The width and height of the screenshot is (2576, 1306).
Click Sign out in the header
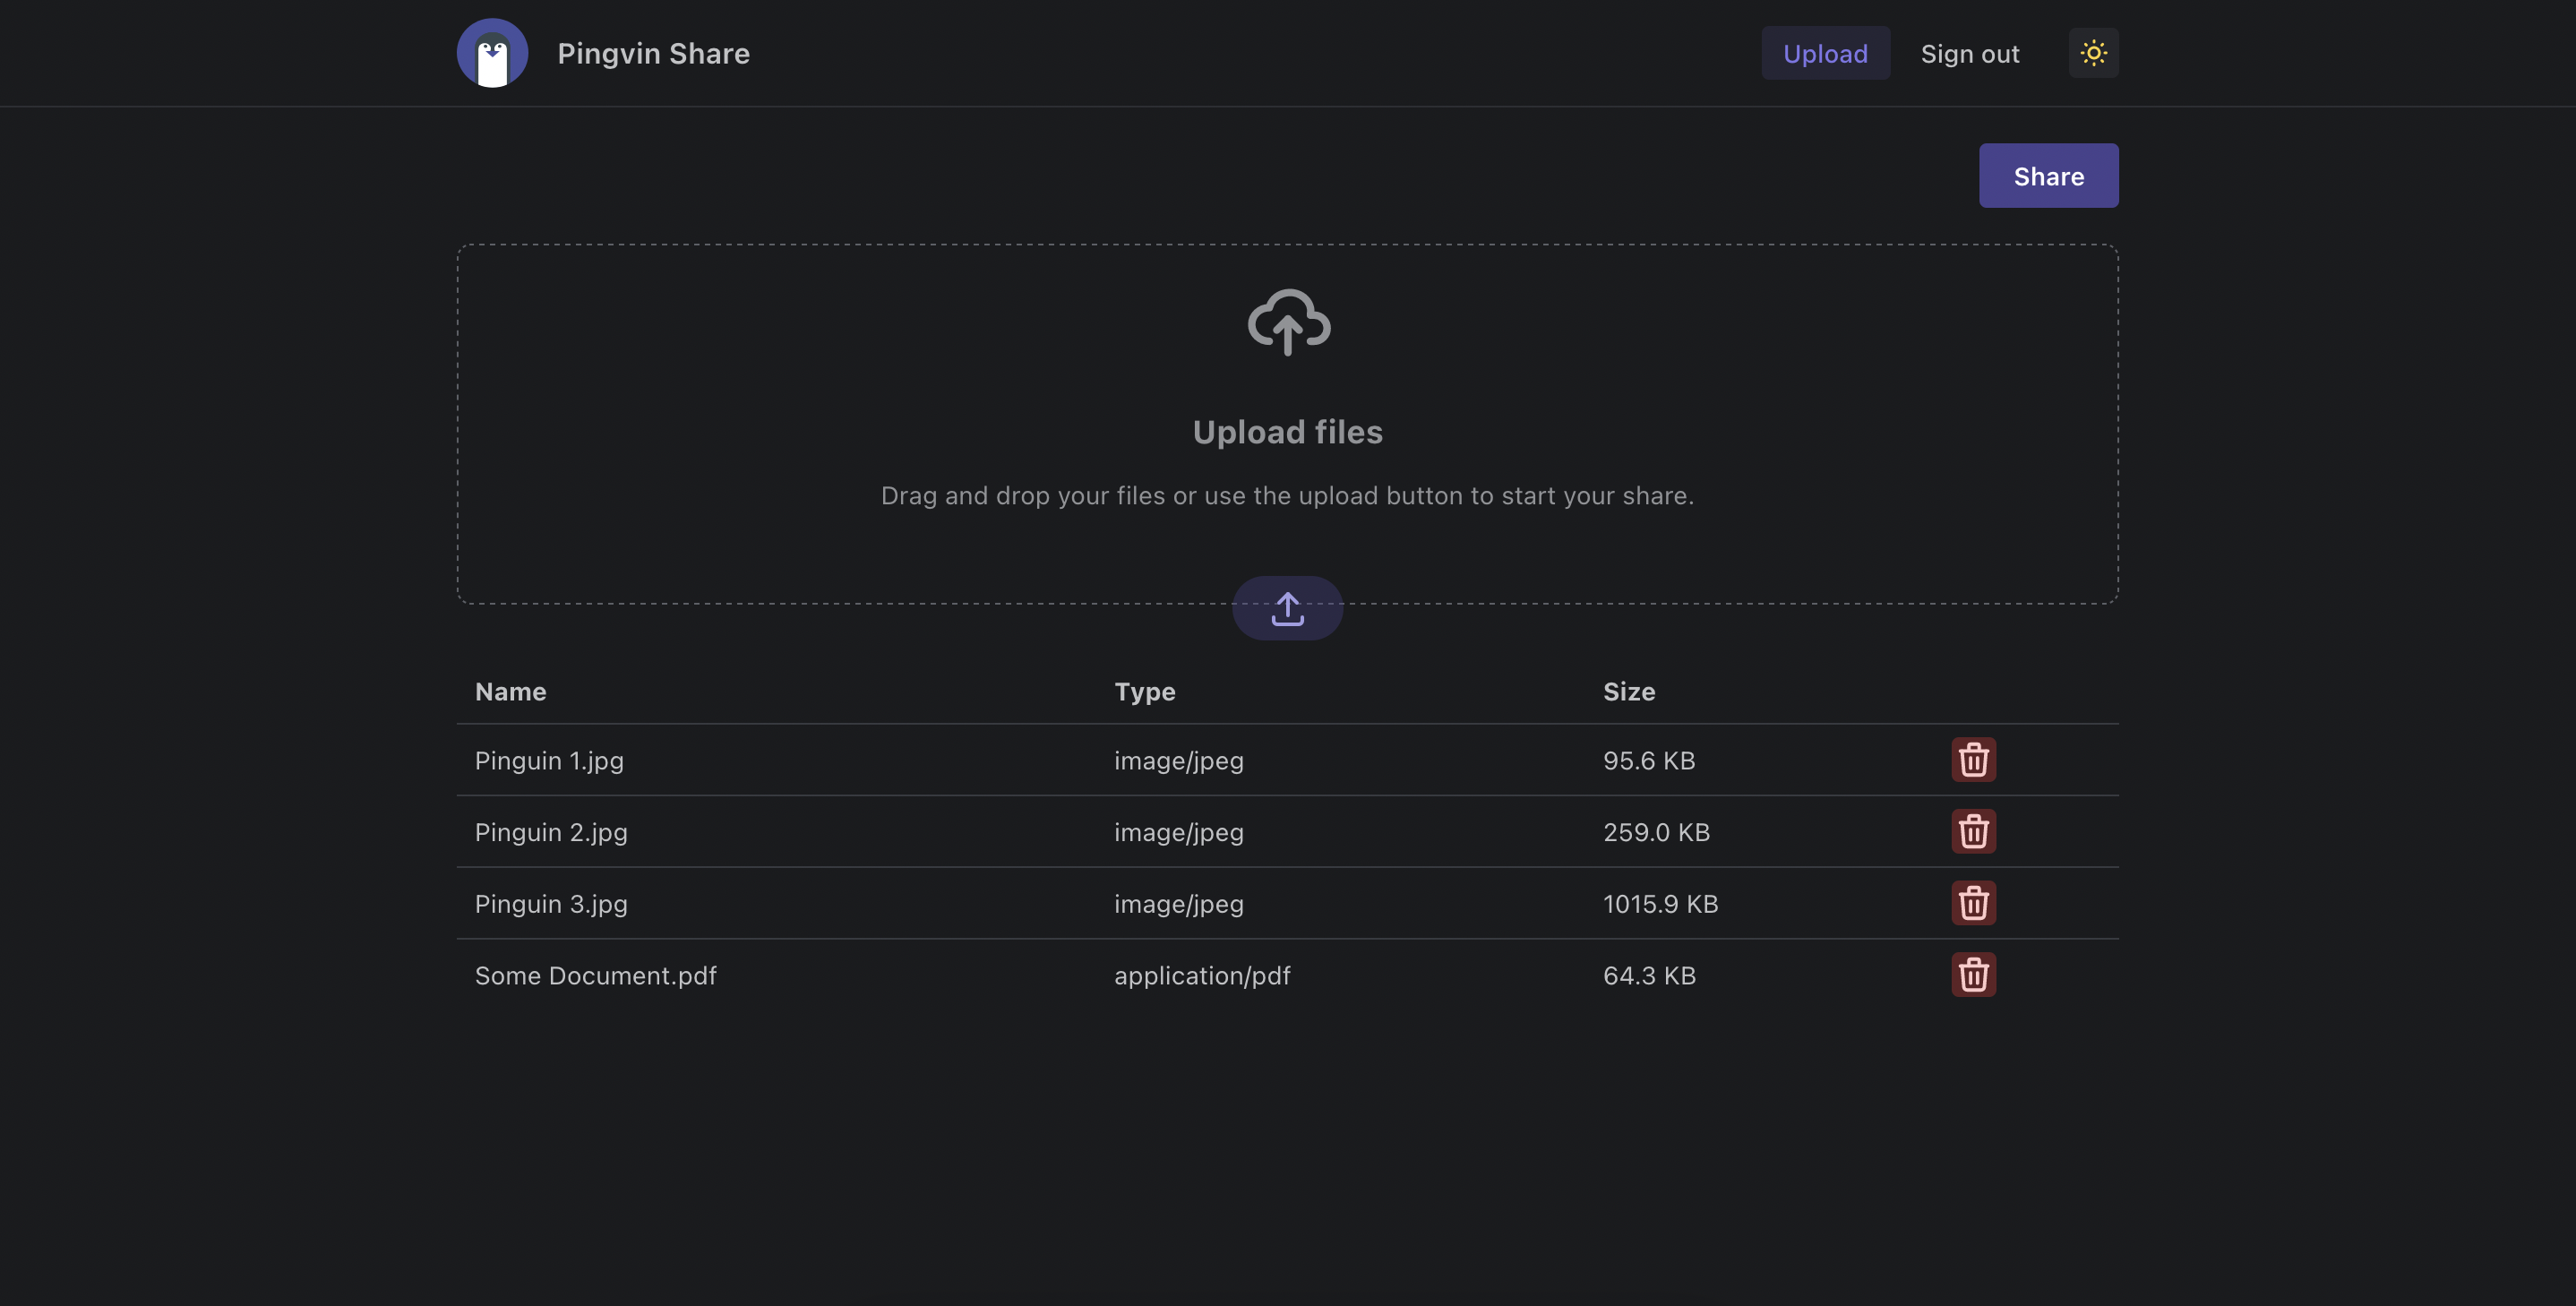[x=1969, y=54]
